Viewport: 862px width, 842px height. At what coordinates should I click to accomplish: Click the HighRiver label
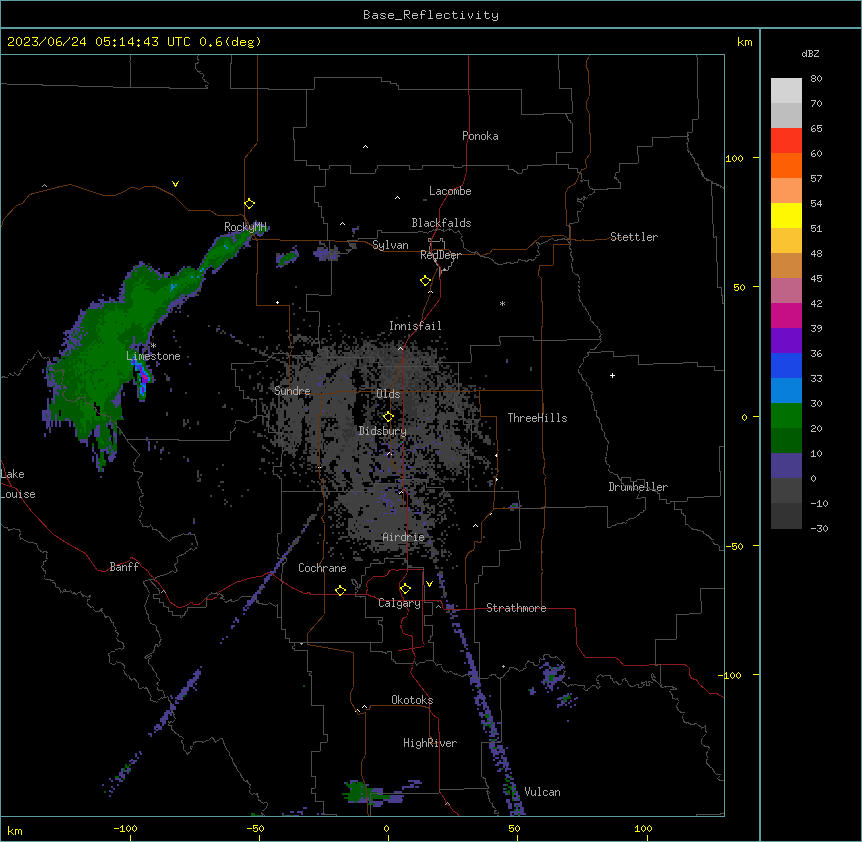point(430,743)
